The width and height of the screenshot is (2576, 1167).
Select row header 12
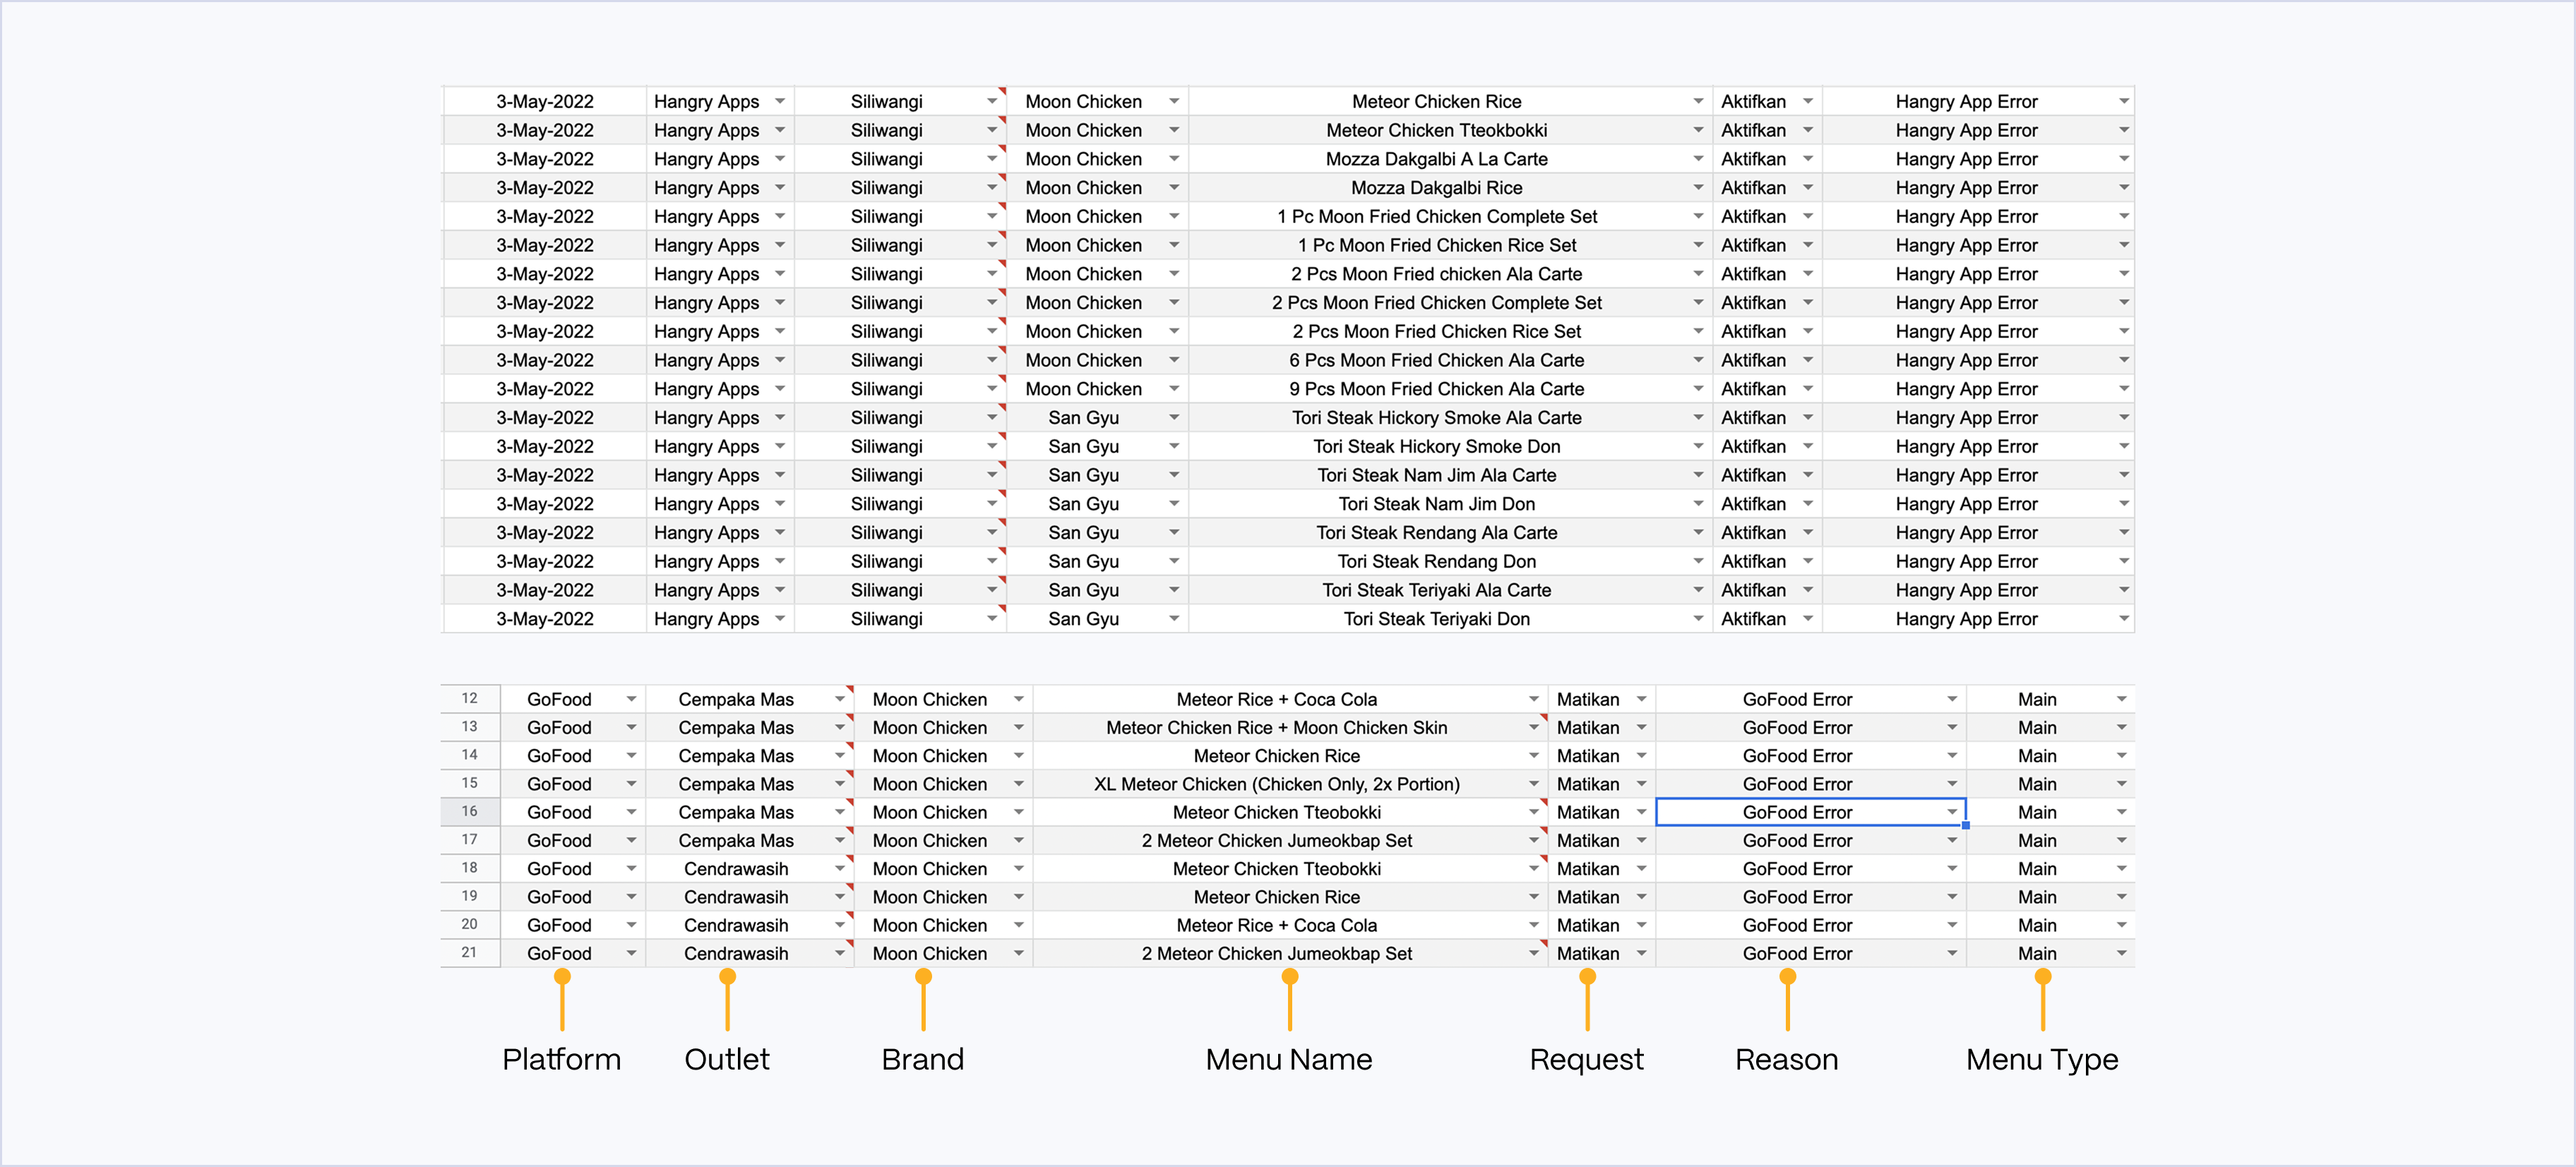point(470,698)
